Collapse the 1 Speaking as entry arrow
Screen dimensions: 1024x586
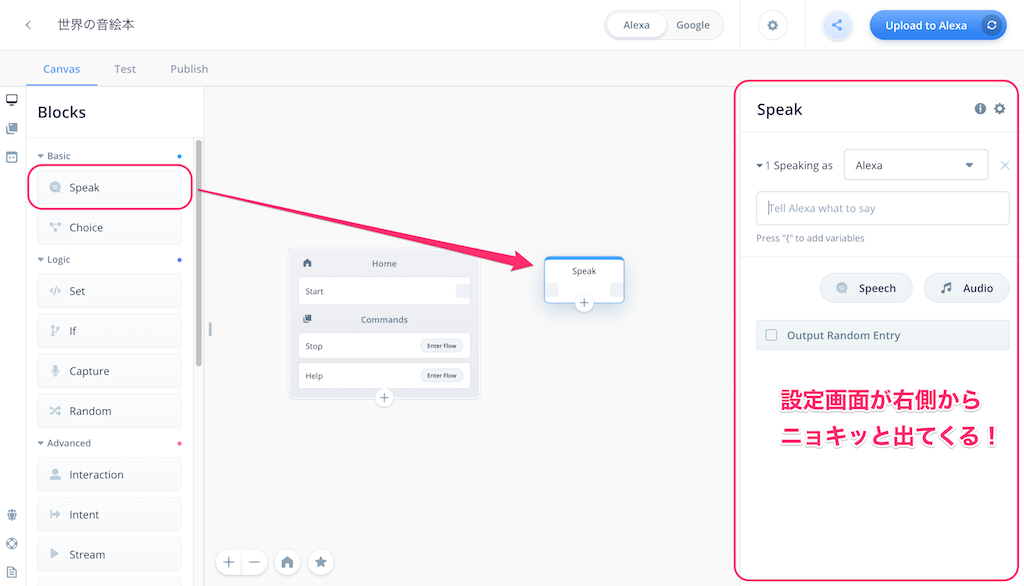760,166
